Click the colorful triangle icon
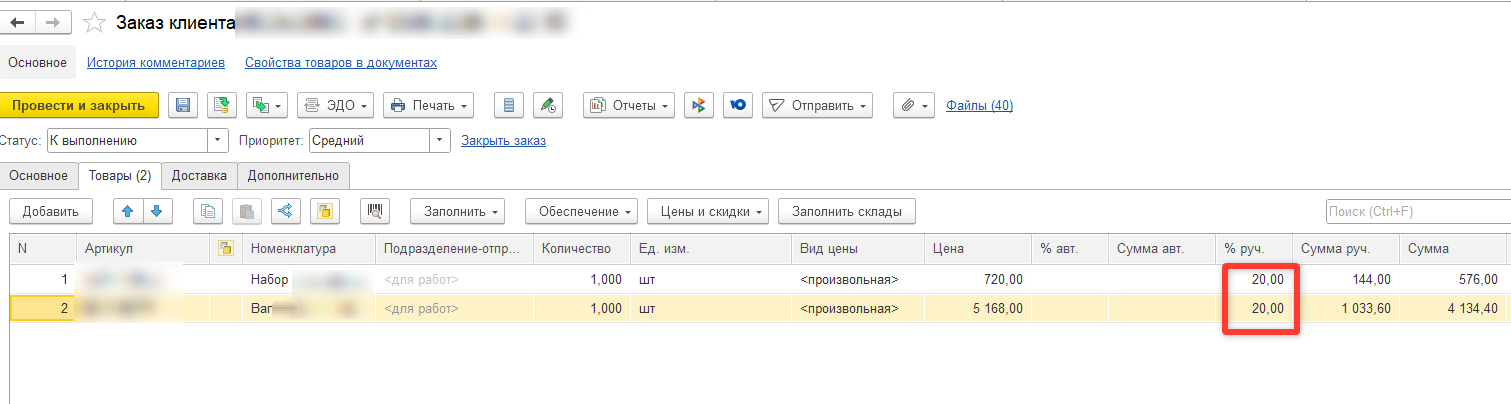Image resolution: width=1511 pixels, height=404 pixels. [699, 105]
